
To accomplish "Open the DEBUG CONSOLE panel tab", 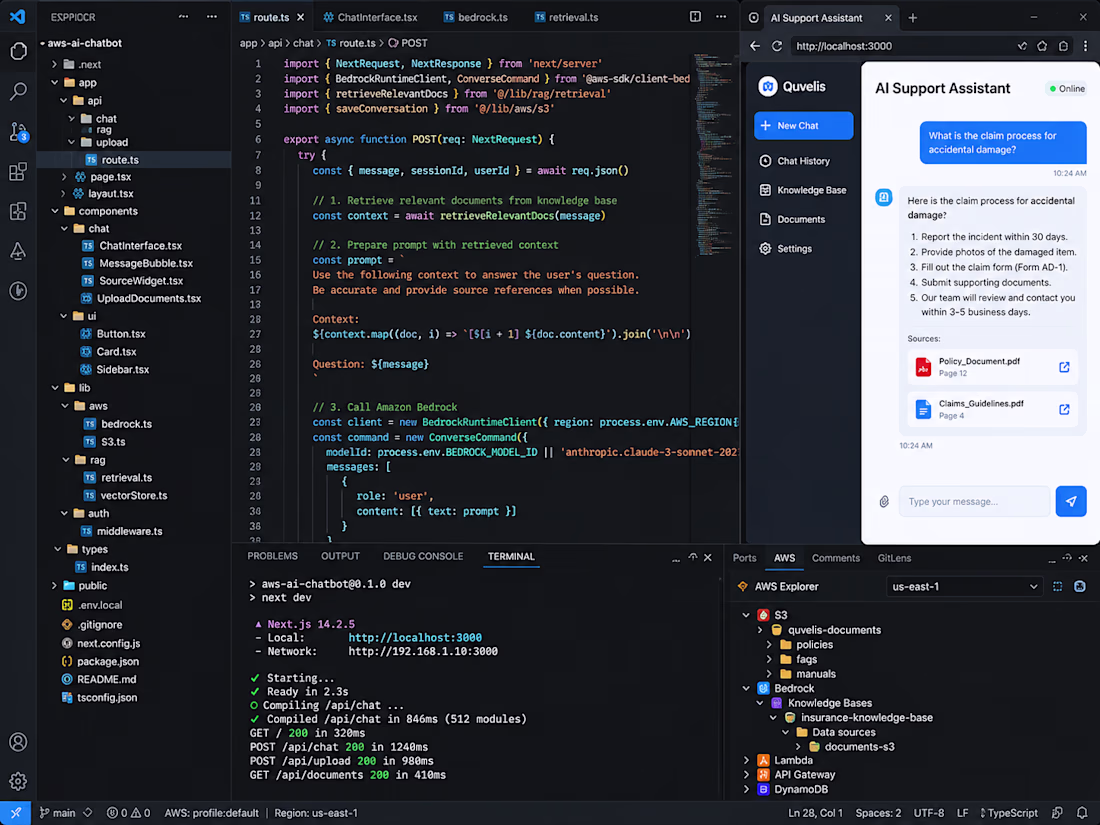I will click(423, 556).
